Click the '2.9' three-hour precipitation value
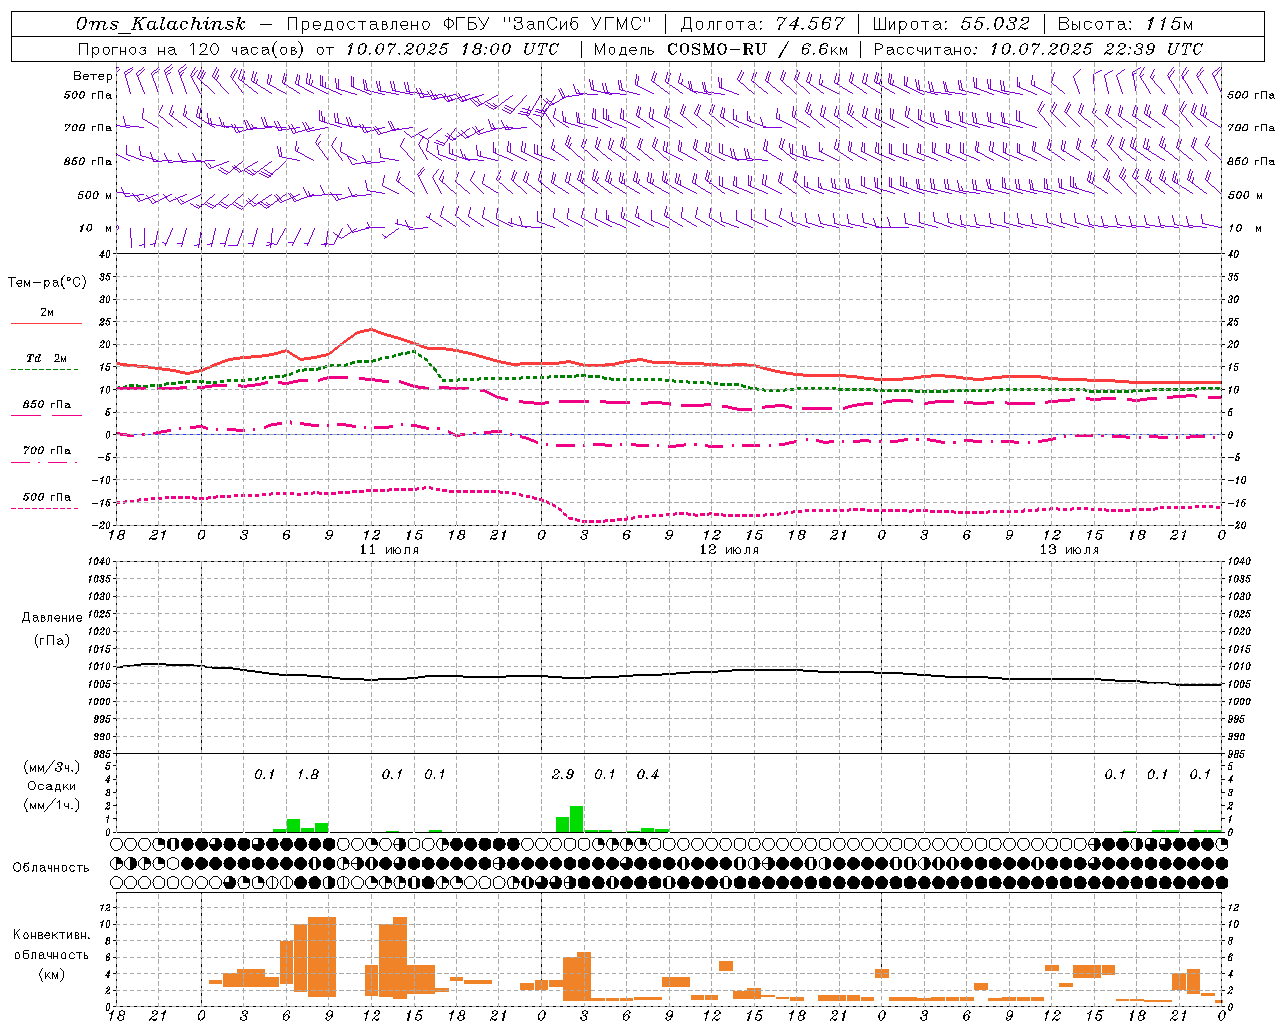 pos(563,775)
